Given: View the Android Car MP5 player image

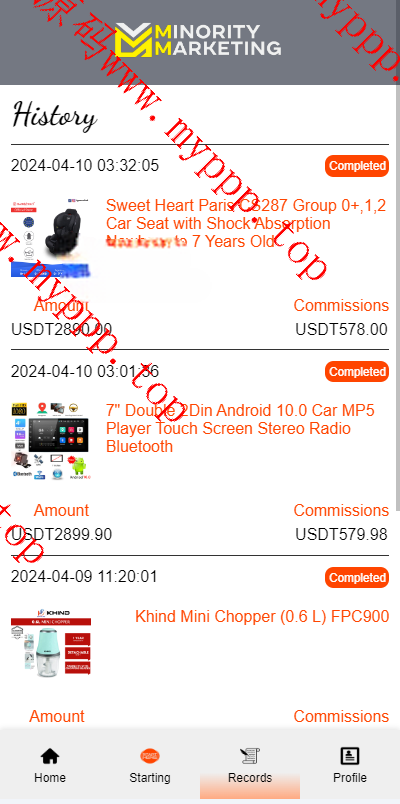Looking at the screenshot, I should point(51,443).
